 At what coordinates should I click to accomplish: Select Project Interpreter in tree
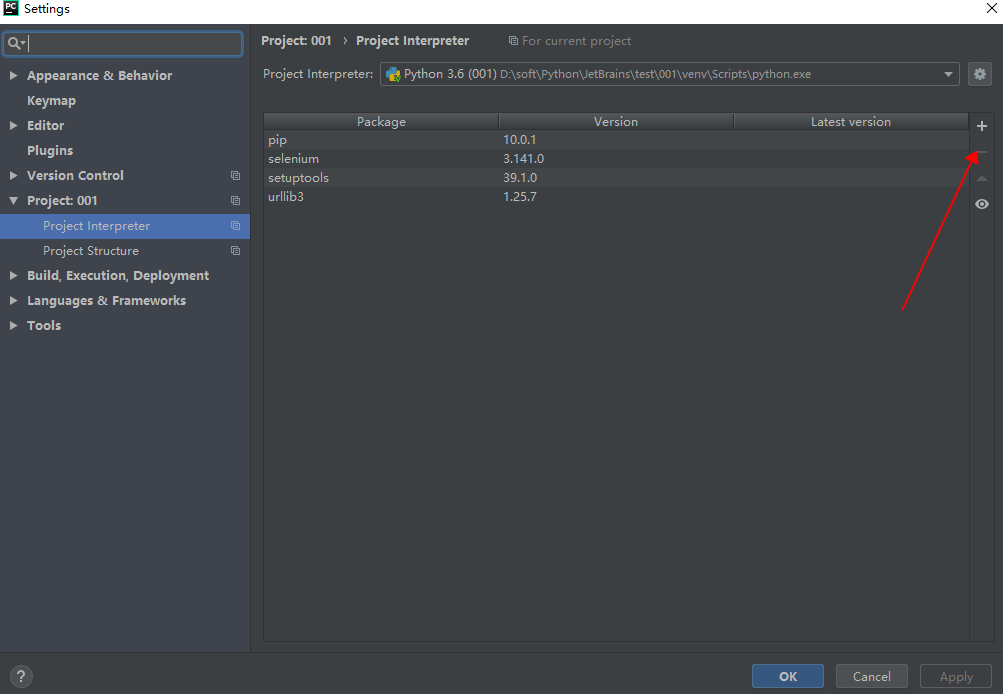click(x=125, y=226)
